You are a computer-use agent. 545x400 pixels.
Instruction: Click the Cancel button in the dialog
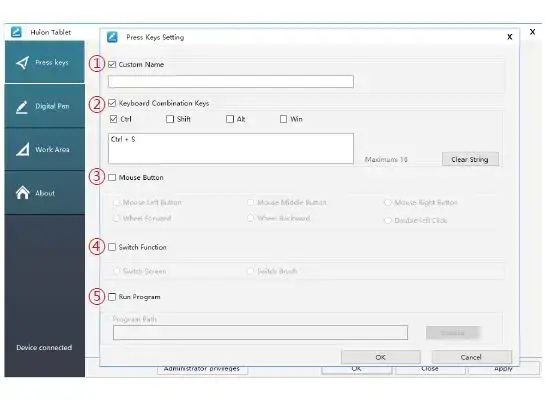click(x=471, y=357)
